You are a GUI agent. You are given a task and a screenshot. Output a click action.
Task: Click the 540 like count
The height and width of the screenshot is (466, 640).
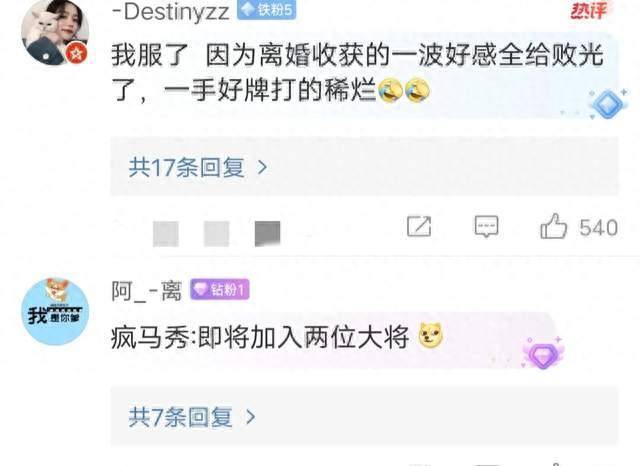coord(598,228)
